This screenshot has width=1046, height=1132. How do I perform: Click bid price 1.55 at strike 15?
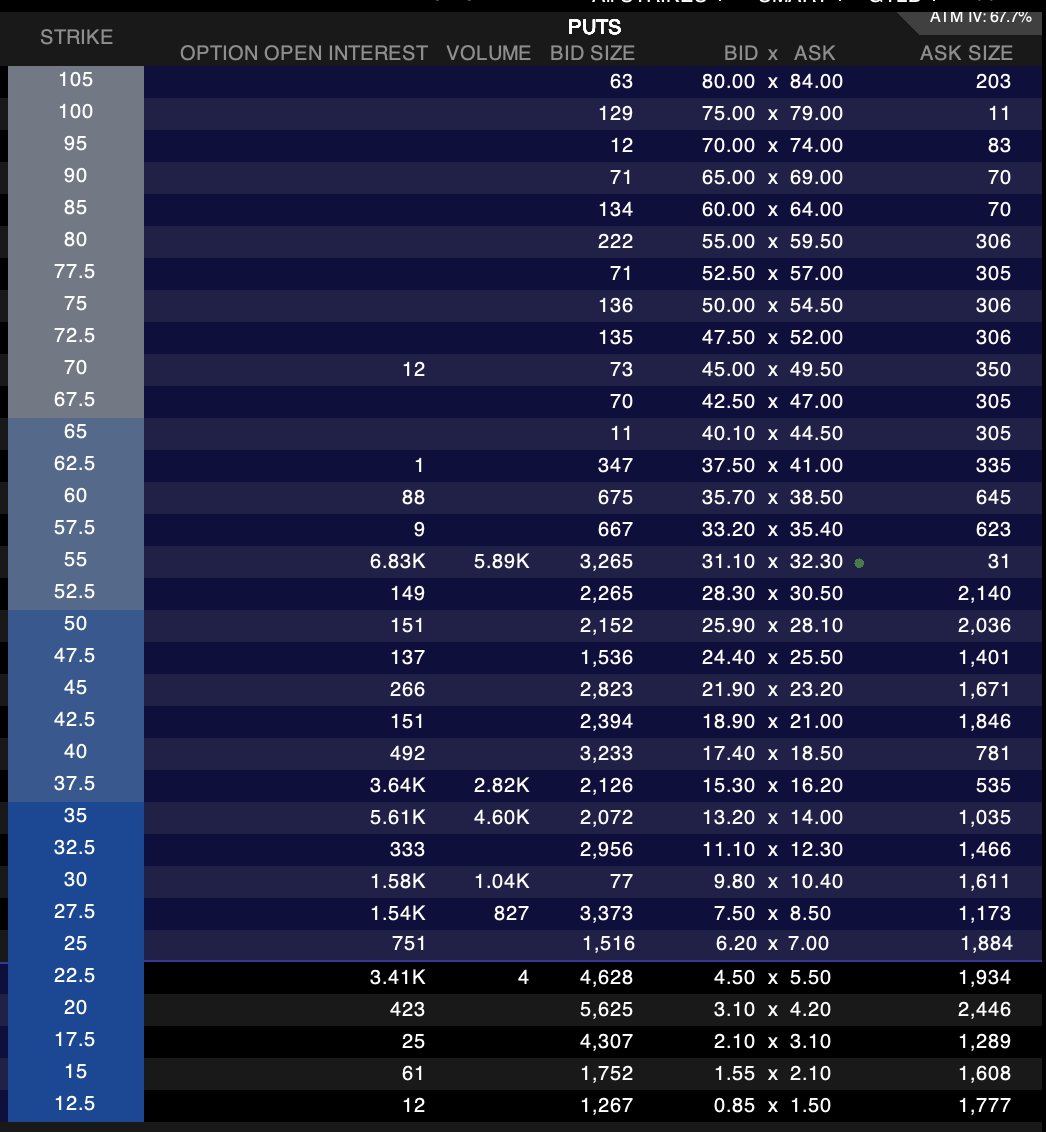(x=734, y=1074)
